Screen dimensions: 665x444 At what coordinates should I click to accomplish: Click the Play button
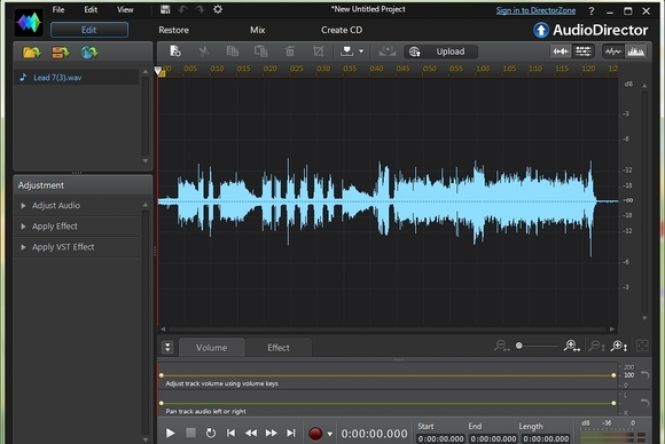(170, 433)
